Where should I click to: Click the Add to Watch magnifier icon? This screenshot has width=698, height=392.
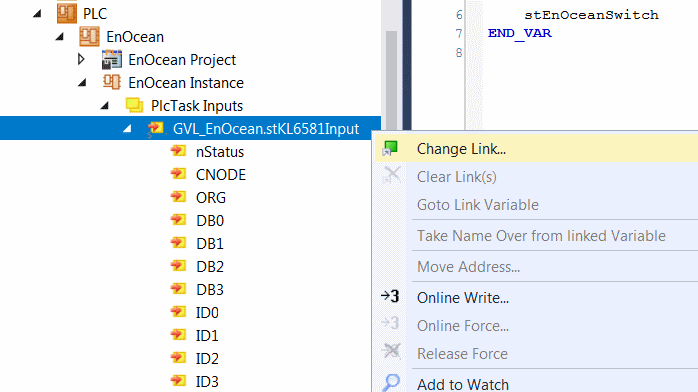391,383
